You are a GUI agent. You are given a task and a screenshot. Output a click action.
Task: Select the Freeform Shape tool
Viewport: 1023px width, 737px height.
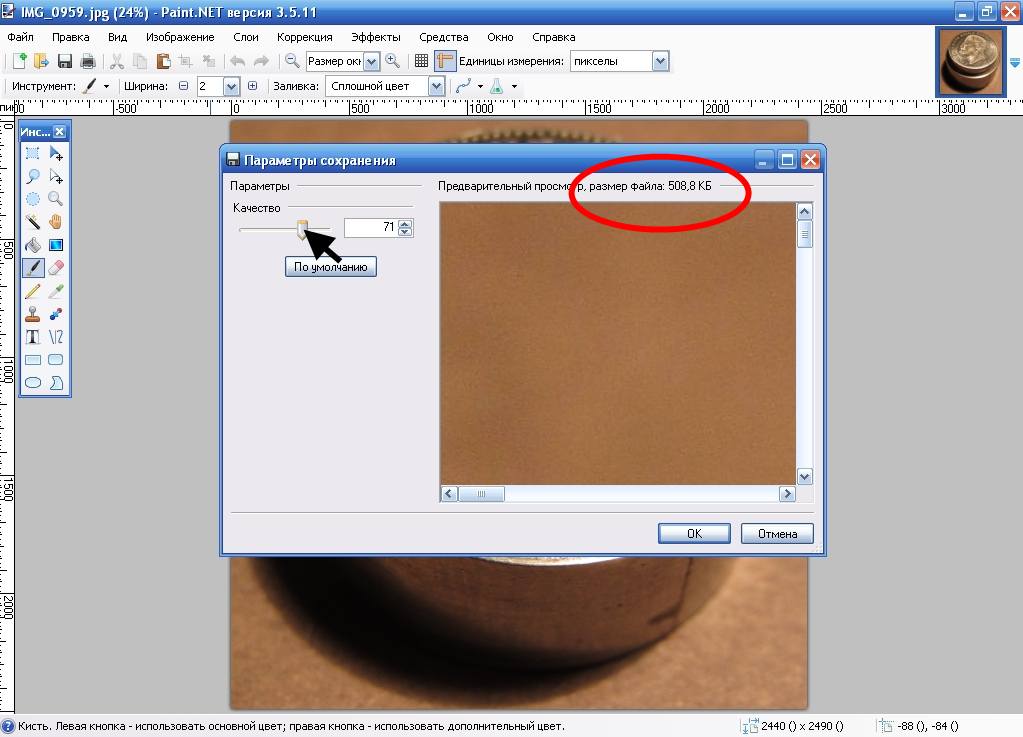pos(56,382)
